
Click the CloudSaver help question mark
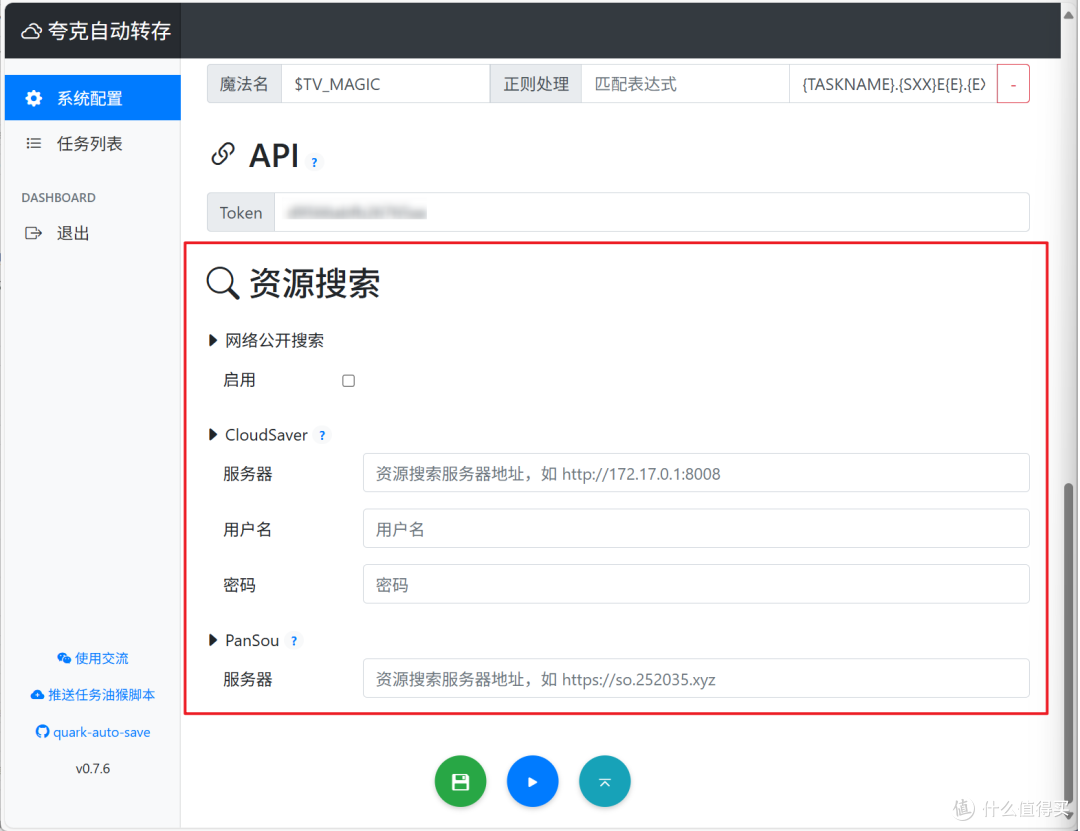pos(322,435)
